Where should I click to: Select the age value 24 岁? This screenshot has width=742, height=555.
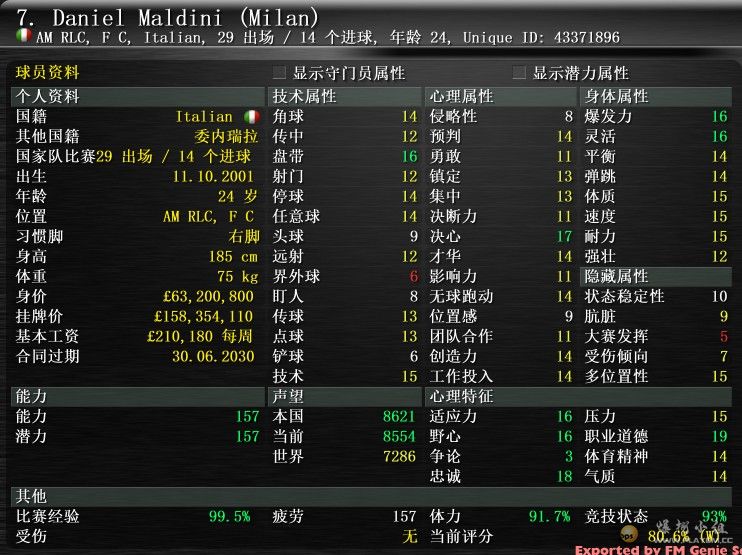[238, 196]
